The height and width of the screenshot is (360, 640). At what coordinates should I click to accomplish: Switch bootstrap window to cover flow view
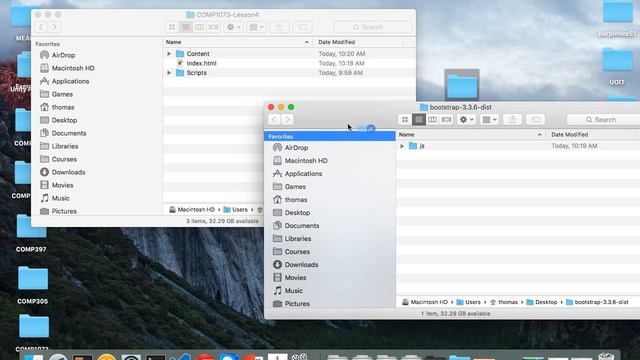tap(447, 120)
